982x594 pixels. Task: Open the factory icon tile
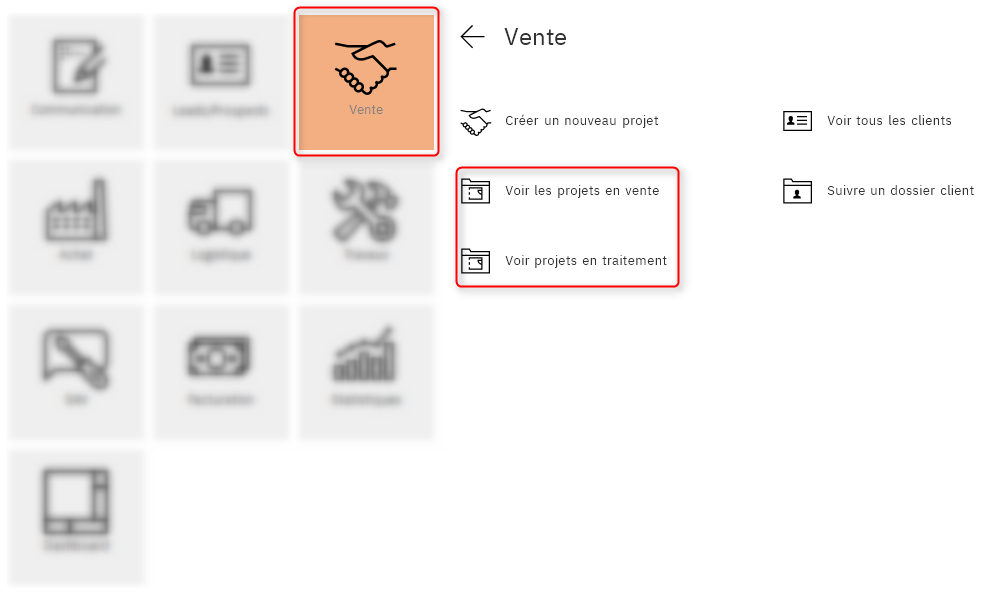pos(76,226)
